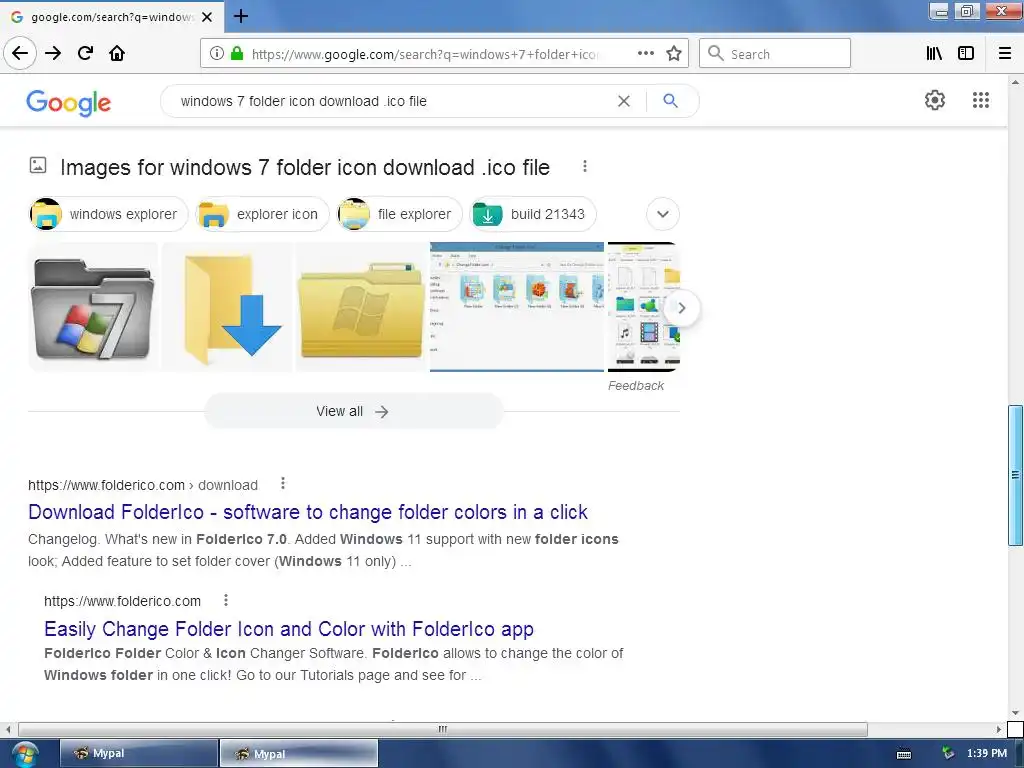Open the on-screen keyboard tray icon
1024x768 pixels.
[904, 754]
